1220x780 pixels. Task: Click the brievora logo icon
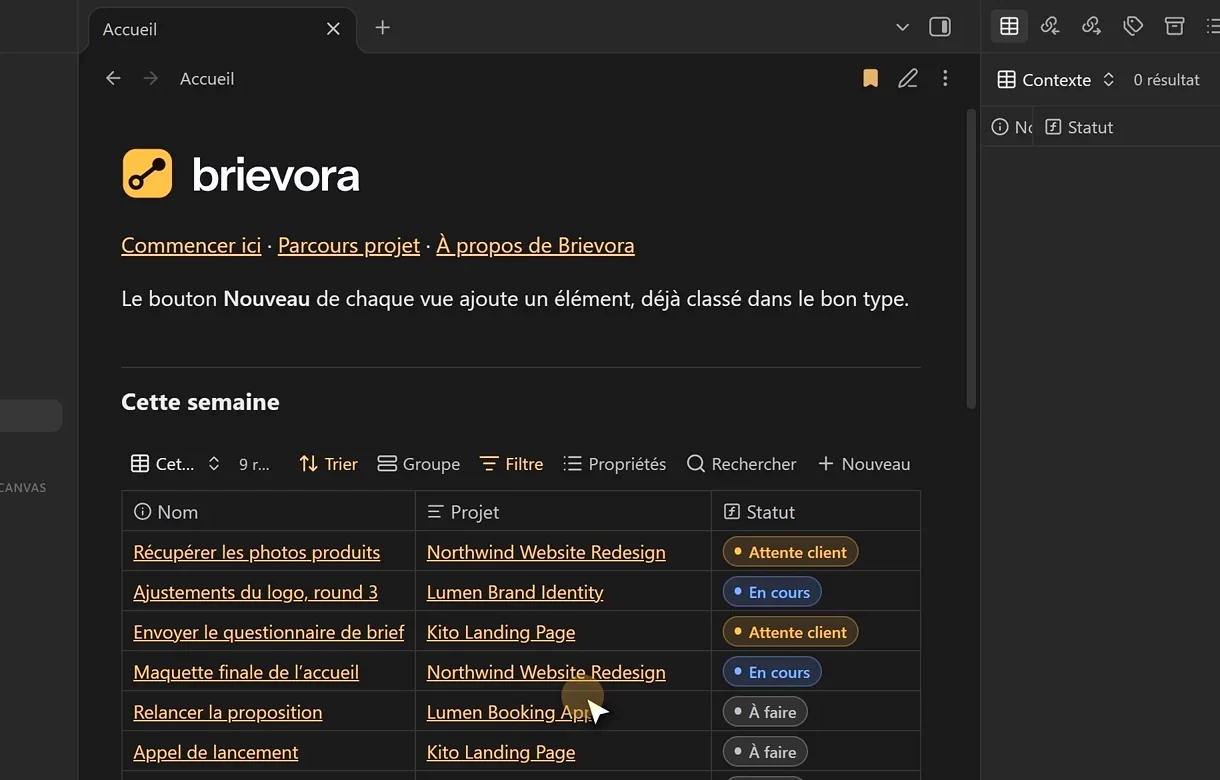(x=147, y=174)
